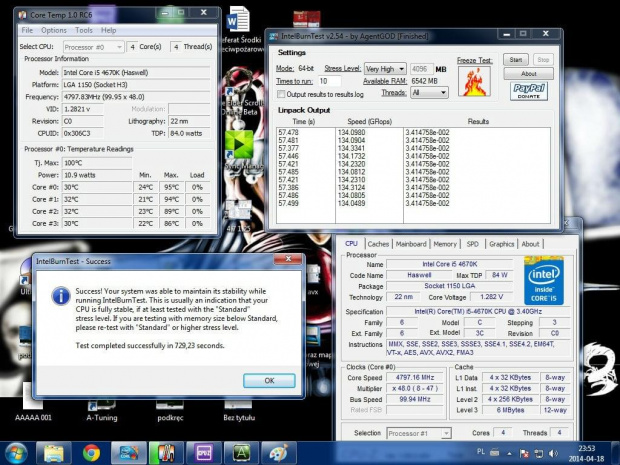The width and height of the screenshot is (620, 465).
Task: Click Linpack time value 57.499
Action: 288,204
